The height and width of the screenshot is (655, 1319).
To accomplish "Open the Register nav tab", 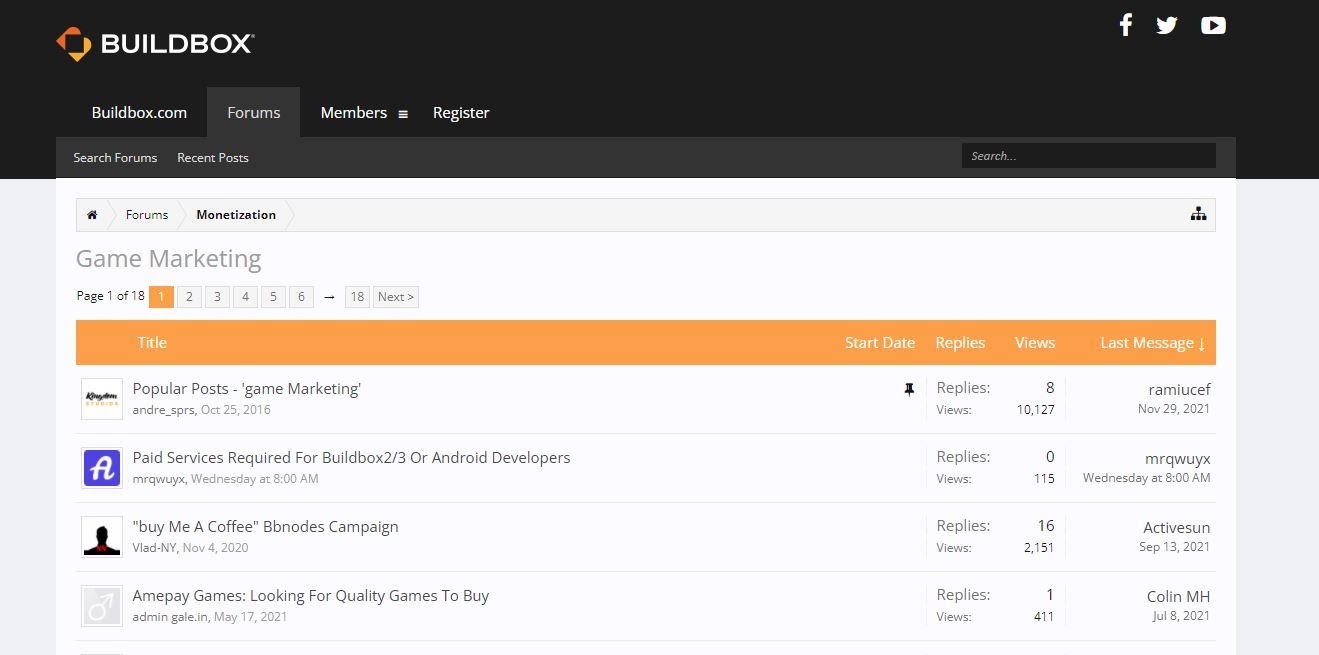I will coord(461,112).
